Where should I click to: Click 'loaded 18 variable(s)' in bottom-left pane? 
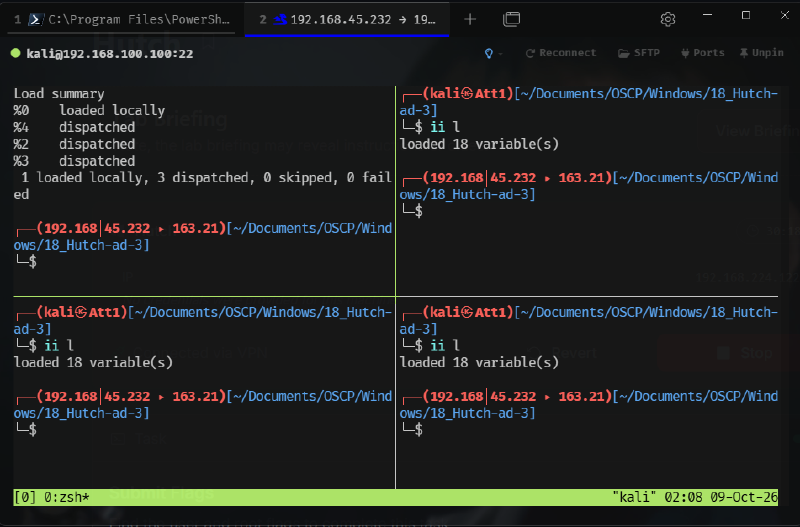[x=93, y=362]
